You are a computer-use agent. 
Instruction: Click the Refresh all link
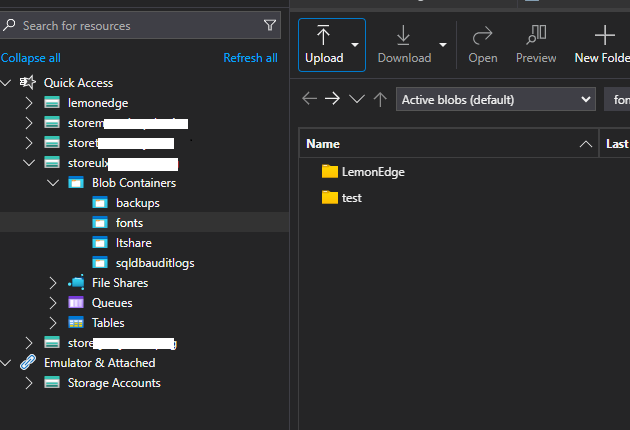pos(250,58)
